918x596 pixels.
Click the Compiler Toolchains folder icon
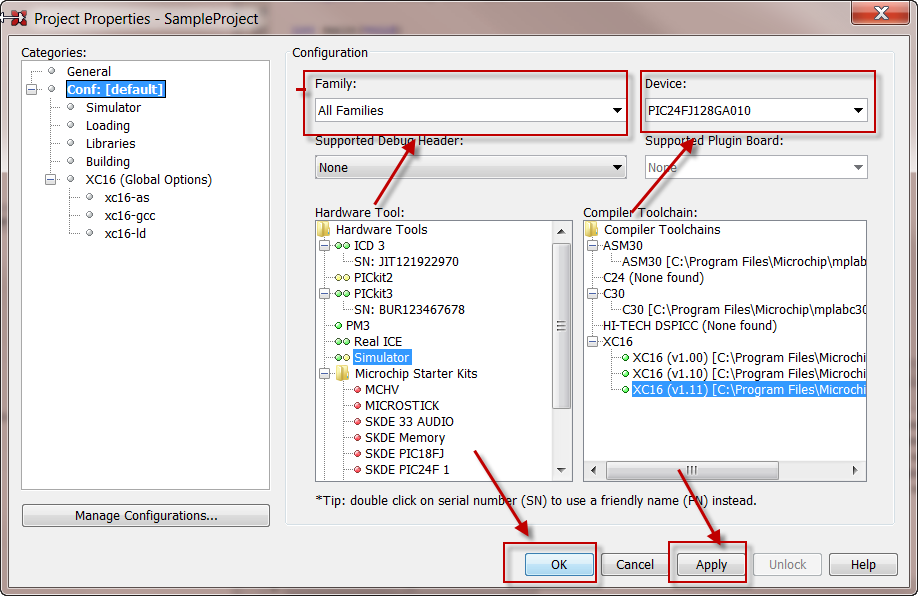tap(592, 230)
